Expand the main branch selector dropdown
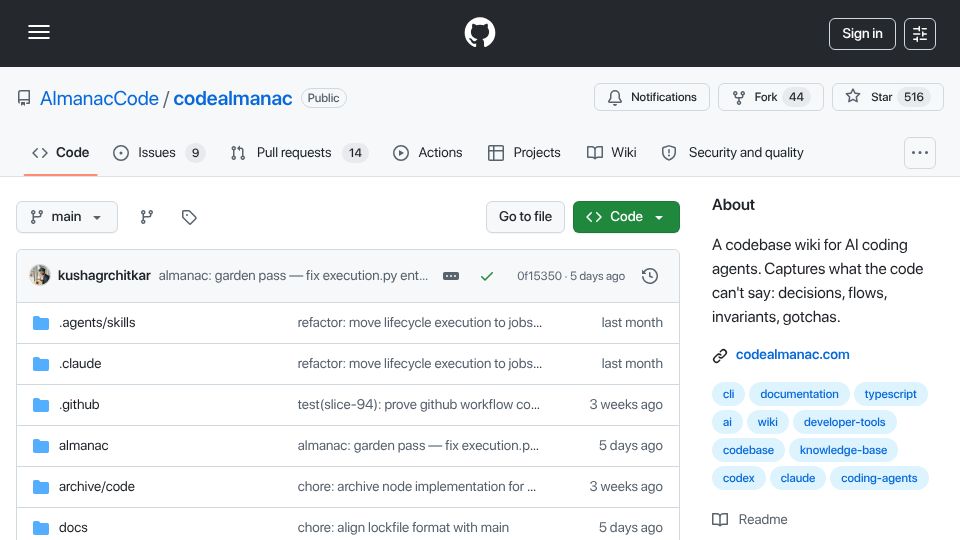The height and width of the screenshot is (540, 960). tap(67, 217)
